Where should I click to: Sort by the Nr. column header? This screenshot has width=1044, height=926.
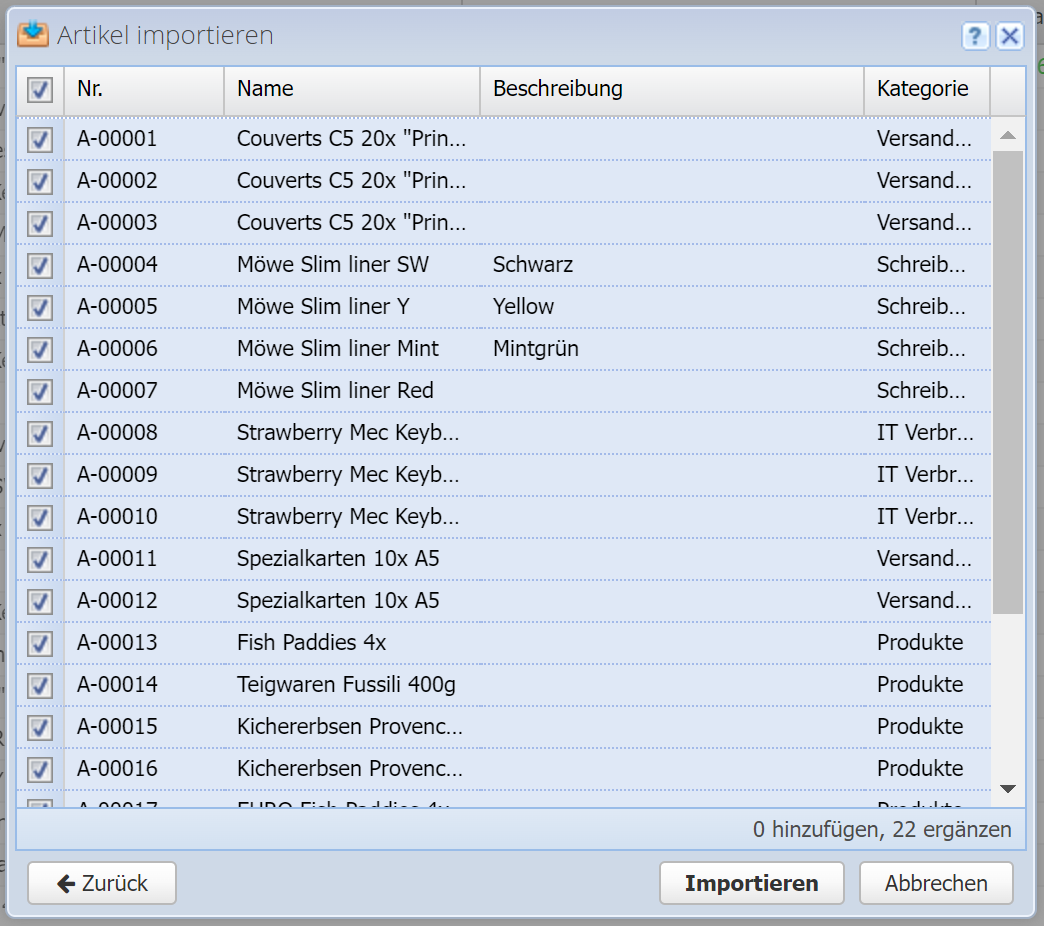pyautogui.click(x=144, y=89)
